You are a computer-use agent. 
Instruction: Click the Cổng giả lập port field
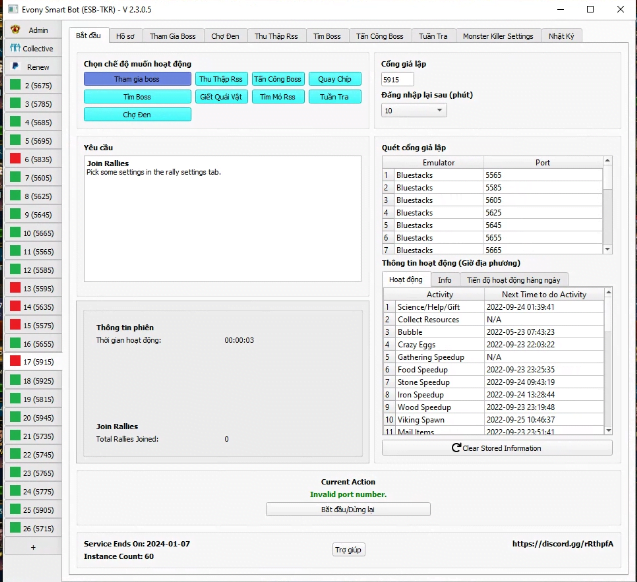click(x=398, y=79)
